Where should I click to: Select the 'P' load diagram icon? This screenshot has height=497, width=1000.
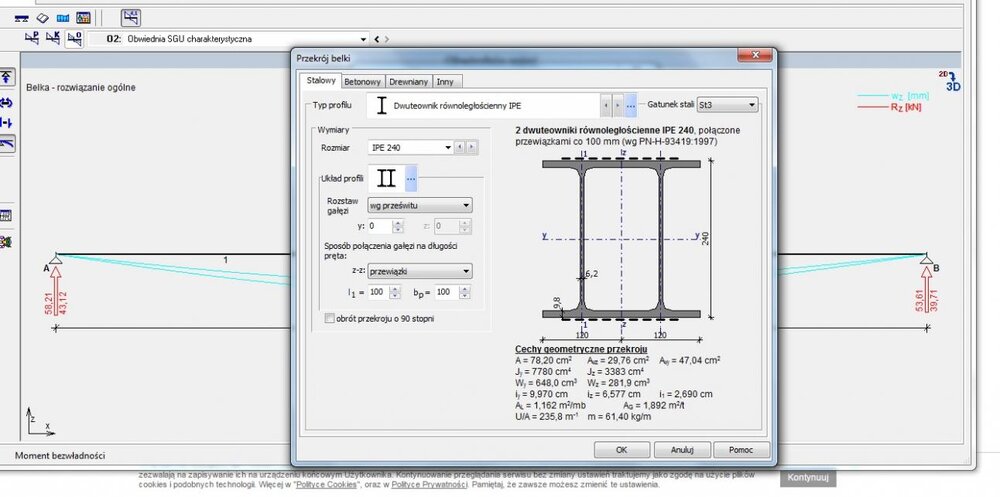point(30,39)
